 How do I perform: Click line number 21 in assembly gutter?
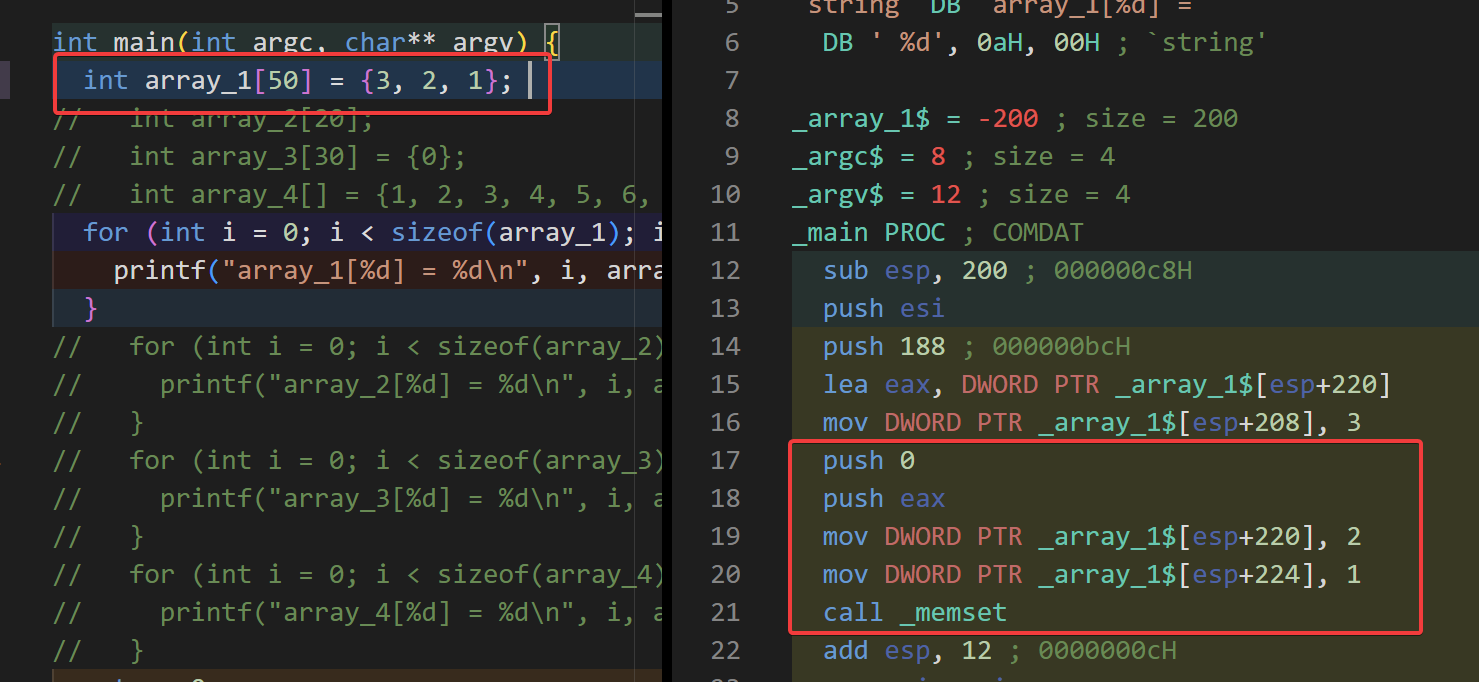pyautogui.click(x=725, y=613)
